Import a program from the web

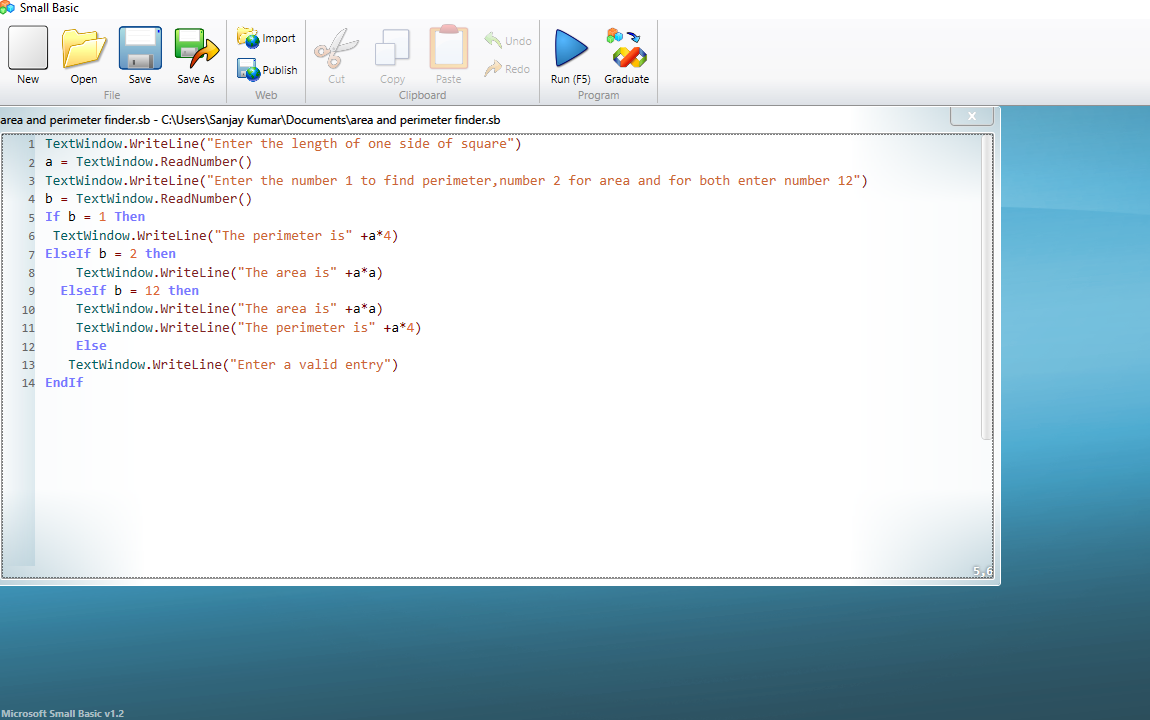click(x=266, y=38)
